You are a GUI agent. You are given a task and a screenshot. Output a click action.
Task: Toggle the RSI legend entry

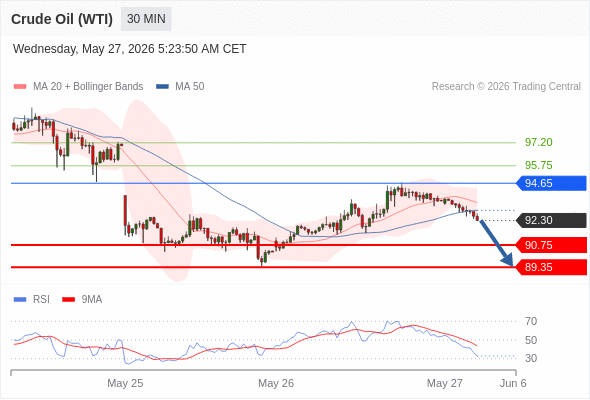[x=32, y=300]
